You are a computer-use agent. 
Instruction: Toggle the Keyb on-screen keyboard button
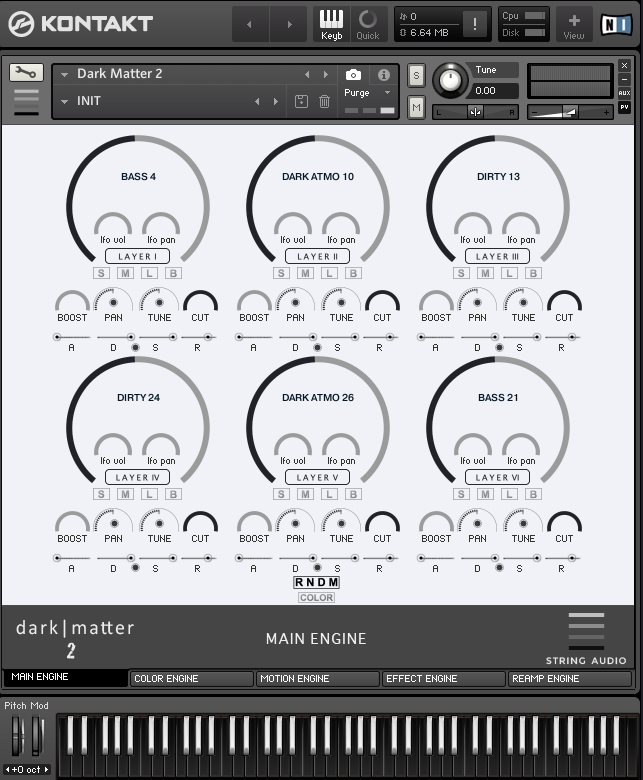tap(331, 24)
